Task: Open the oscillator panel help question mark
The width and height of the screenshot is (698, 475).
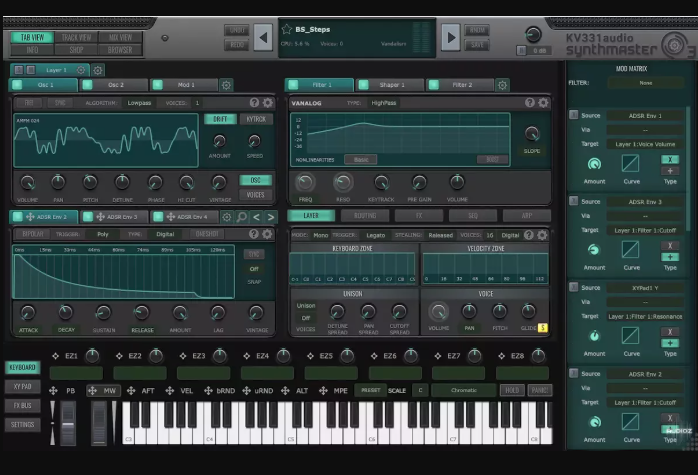Action: (254, 103)
